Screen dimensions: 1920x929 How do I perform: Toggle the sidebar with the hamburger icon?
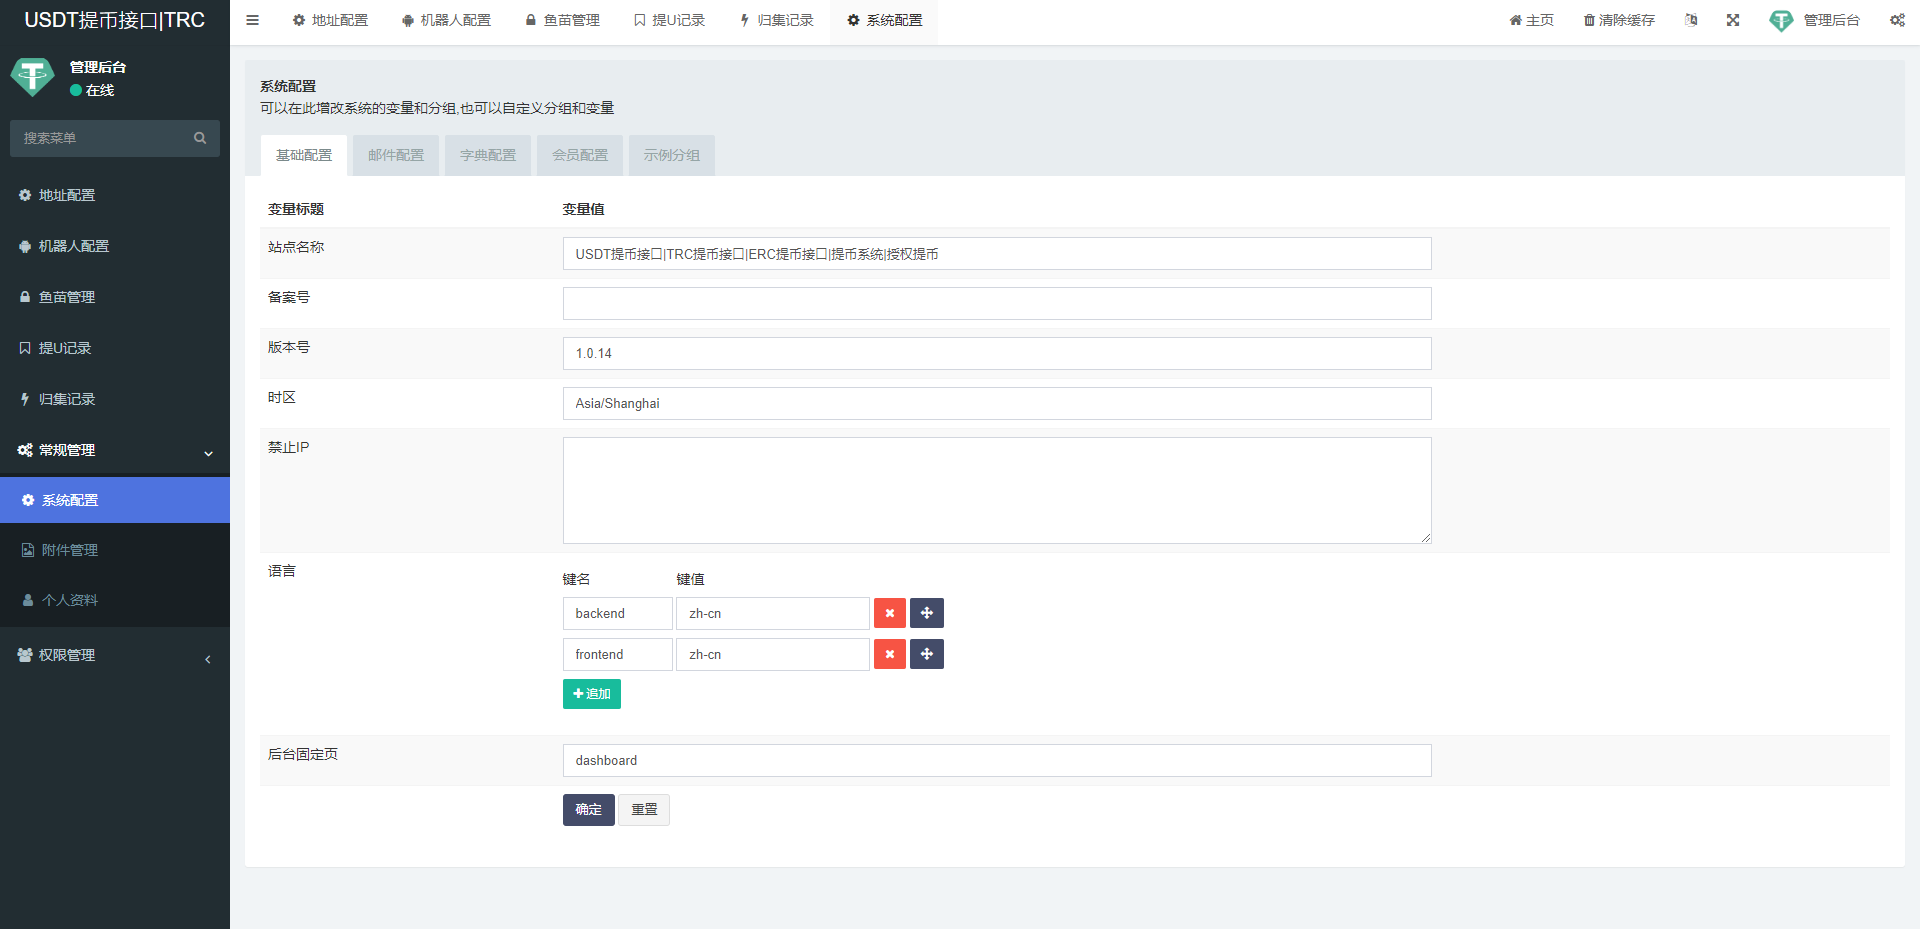point(252,20)
